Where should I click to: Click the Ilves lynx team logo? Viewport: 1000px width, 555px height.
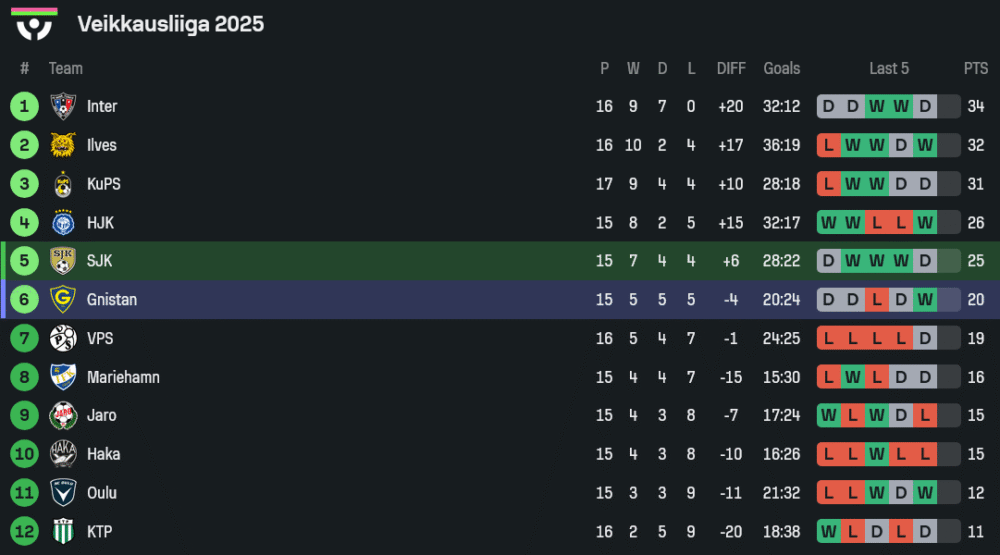(x=63, y=145)
